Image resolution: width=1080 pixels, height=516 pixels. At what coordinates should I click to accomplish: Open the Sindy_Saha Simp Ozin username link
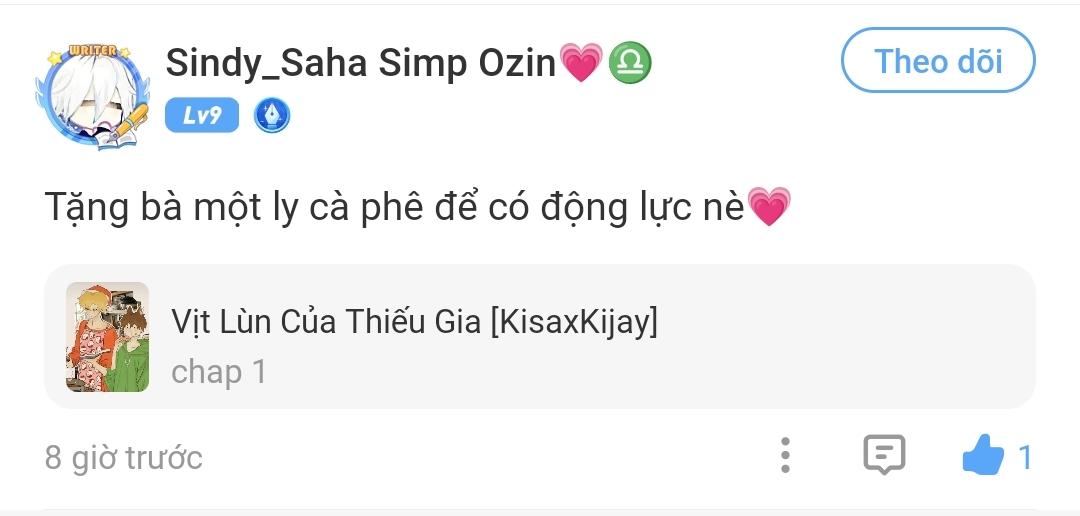click(360, 63)
